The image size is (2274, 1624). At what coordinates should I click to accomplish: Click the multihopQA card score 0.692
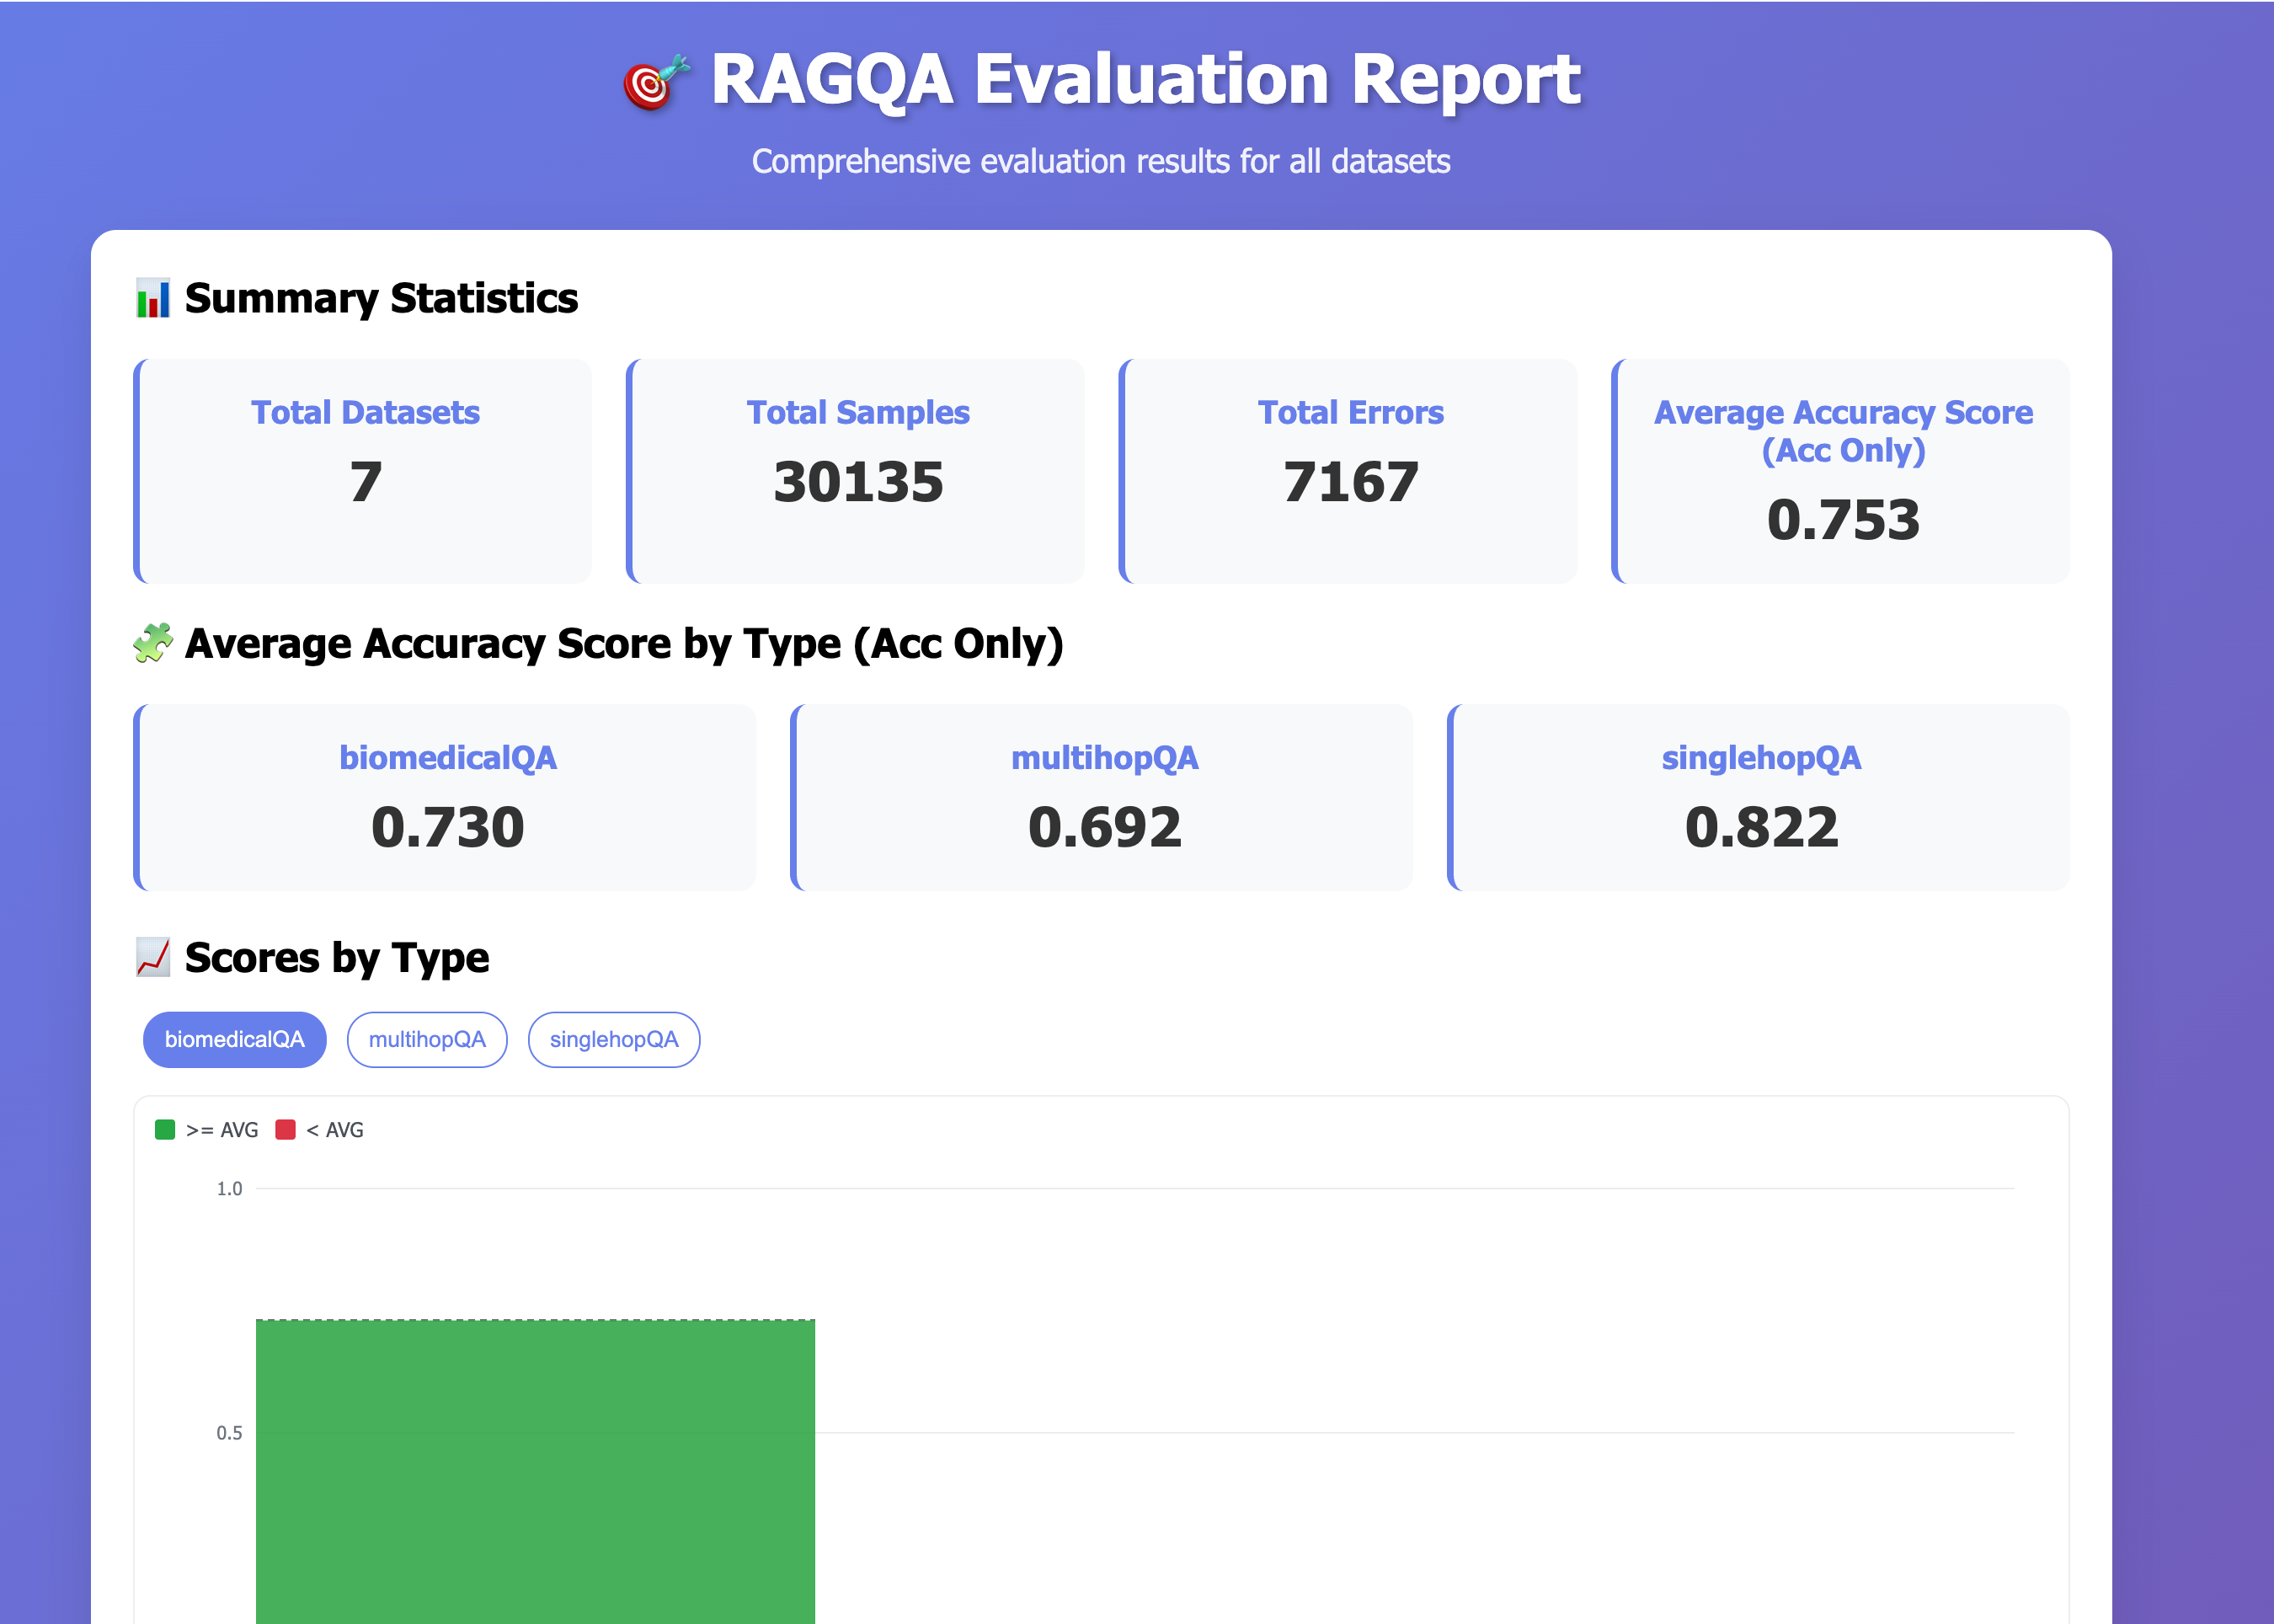pos(1104,827)
